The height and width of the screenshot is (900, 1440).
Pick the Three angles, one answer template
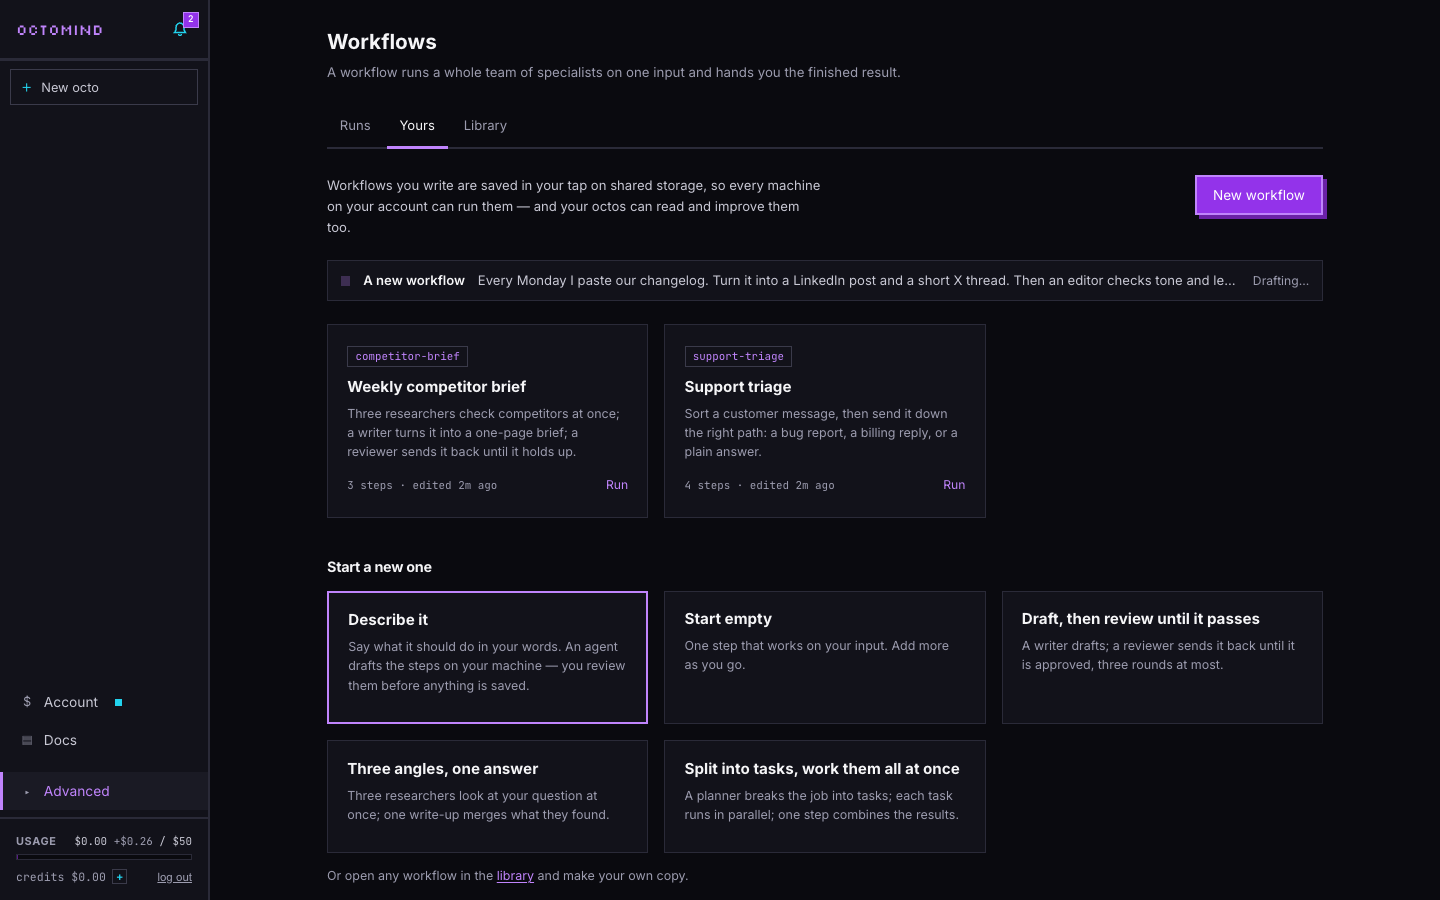click(x=487, y=796)
